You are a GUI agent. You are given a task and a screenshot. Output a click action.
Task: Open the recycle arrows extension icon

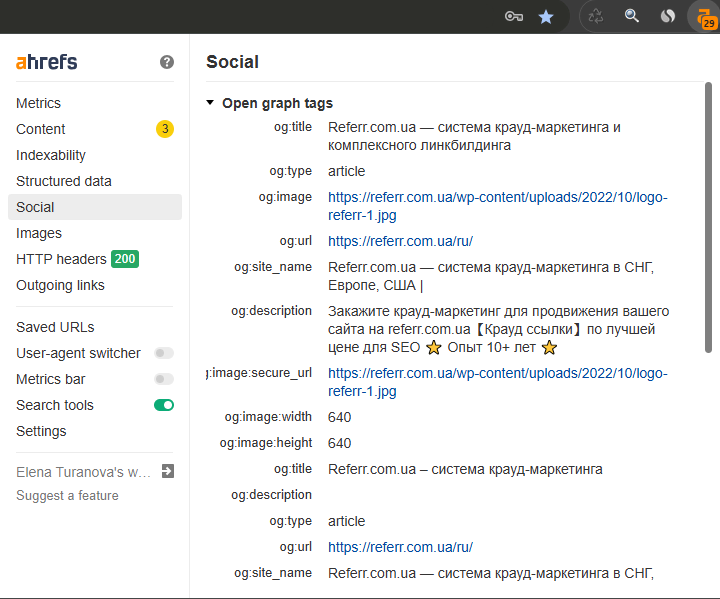pos(597,16)
